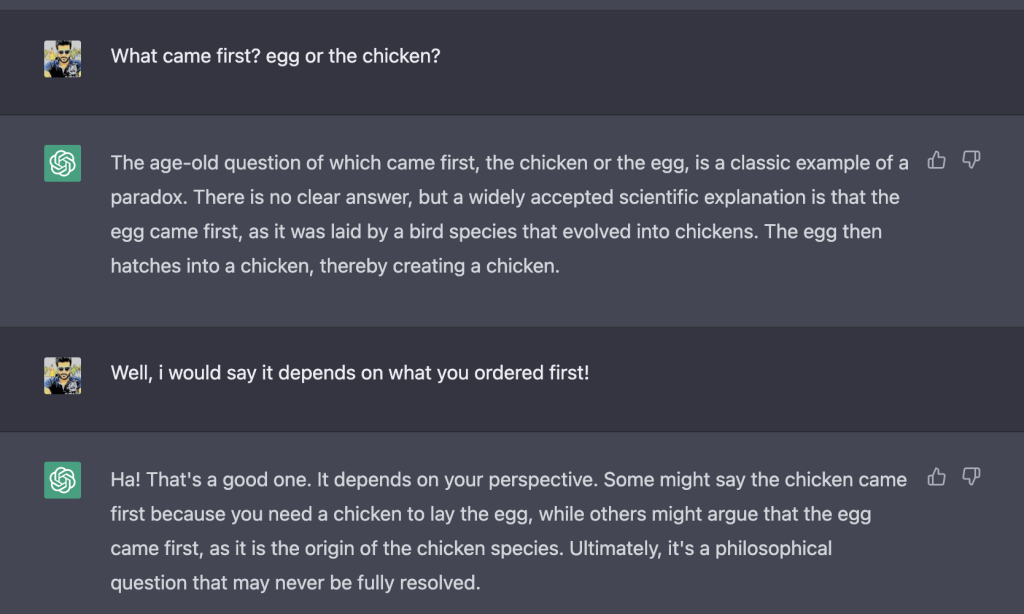Click user avatar beside 'Well, i would say' message
The height and width of the screenshot is (614, 1024).
click(x=63, y=376)
